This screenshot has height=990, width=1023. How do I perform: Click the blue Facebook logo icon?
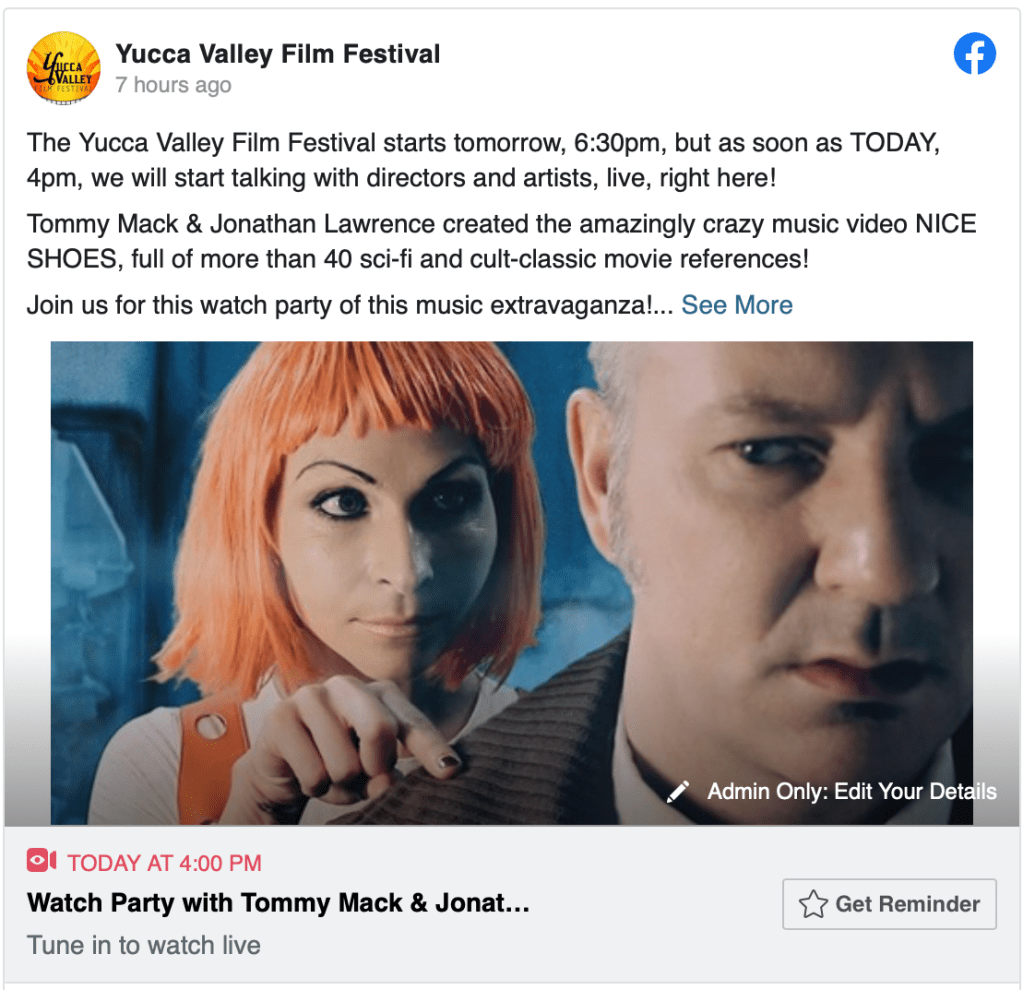pos(974,54)
